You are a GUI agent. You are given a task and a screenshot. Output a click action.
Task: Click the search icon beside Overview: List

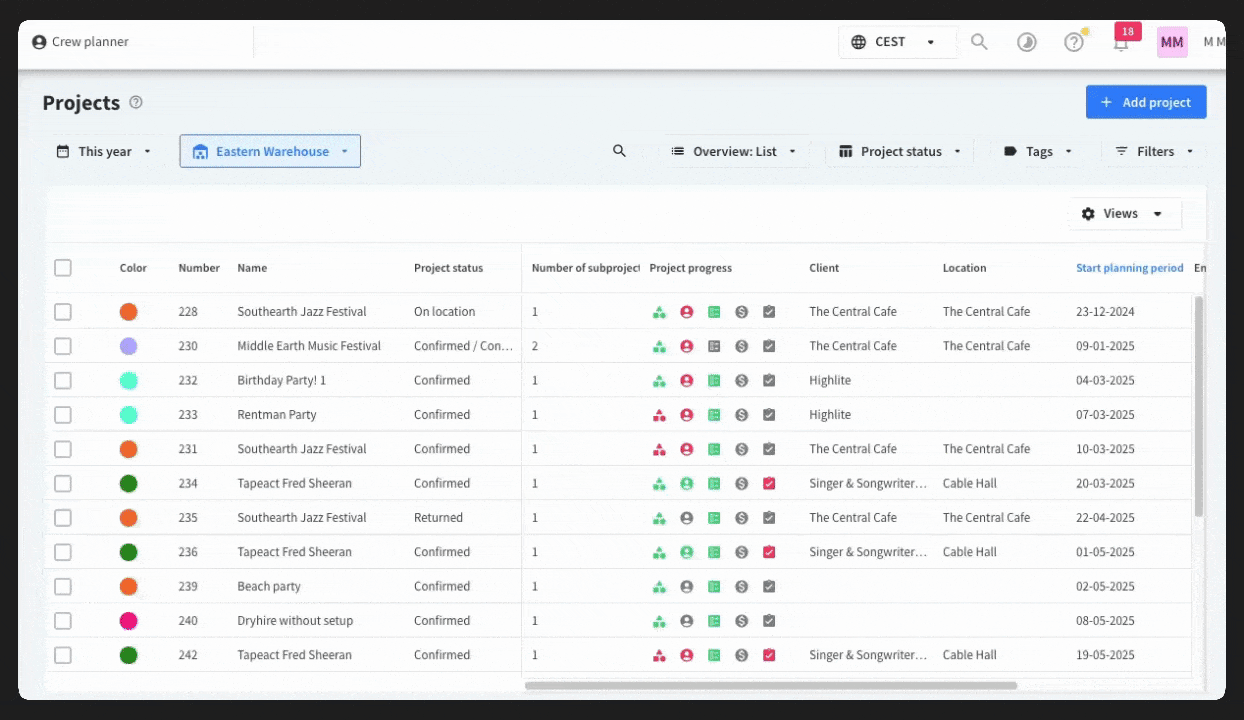click(x=619, y=151)
